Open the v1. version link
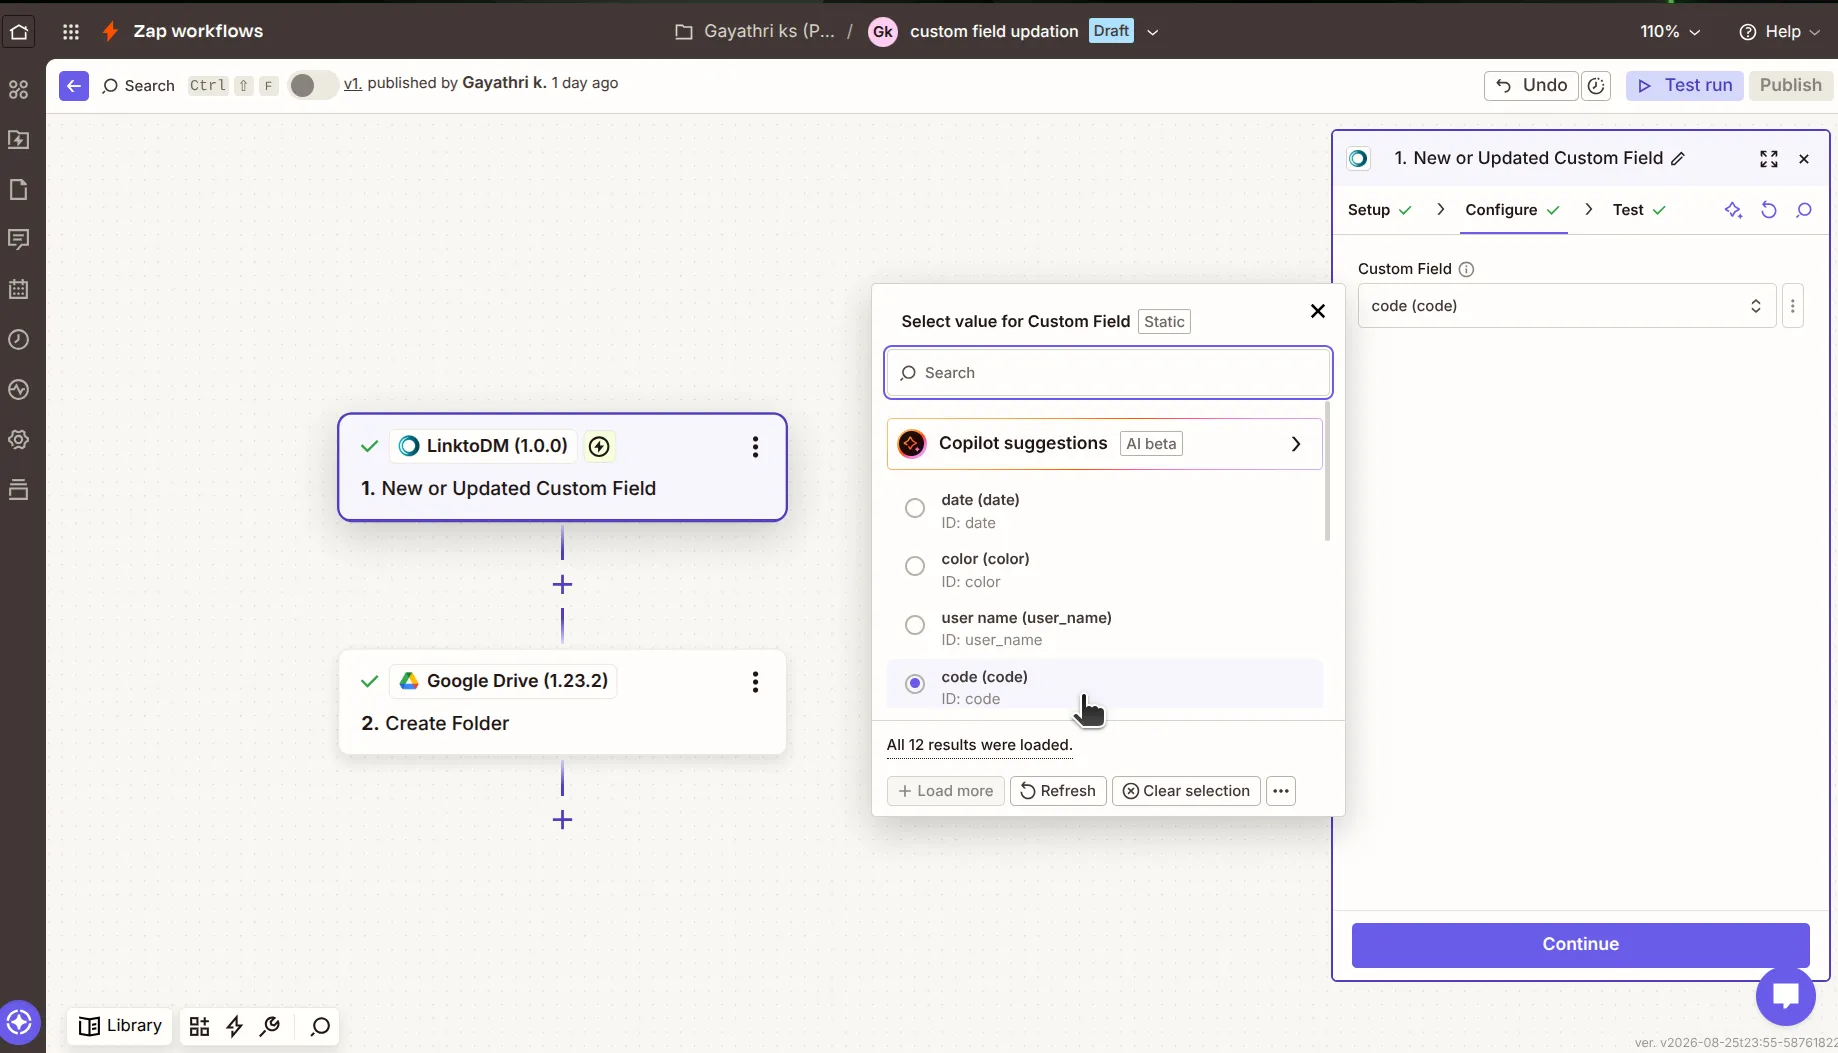Image resolution: width=1838 pixels, height=1053 pixels. pyautogui.click(x=352, y=84)
